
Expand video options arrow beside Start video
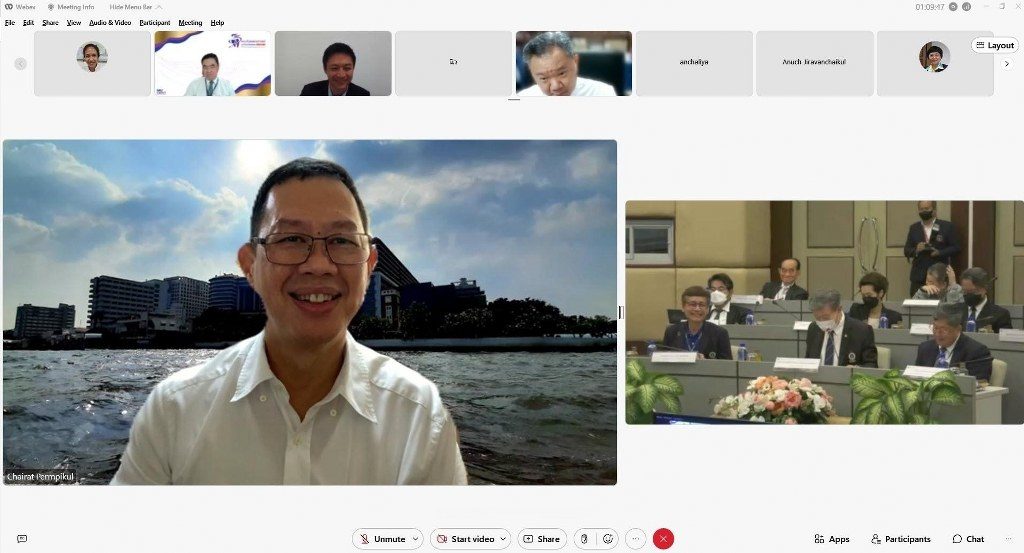503,539
